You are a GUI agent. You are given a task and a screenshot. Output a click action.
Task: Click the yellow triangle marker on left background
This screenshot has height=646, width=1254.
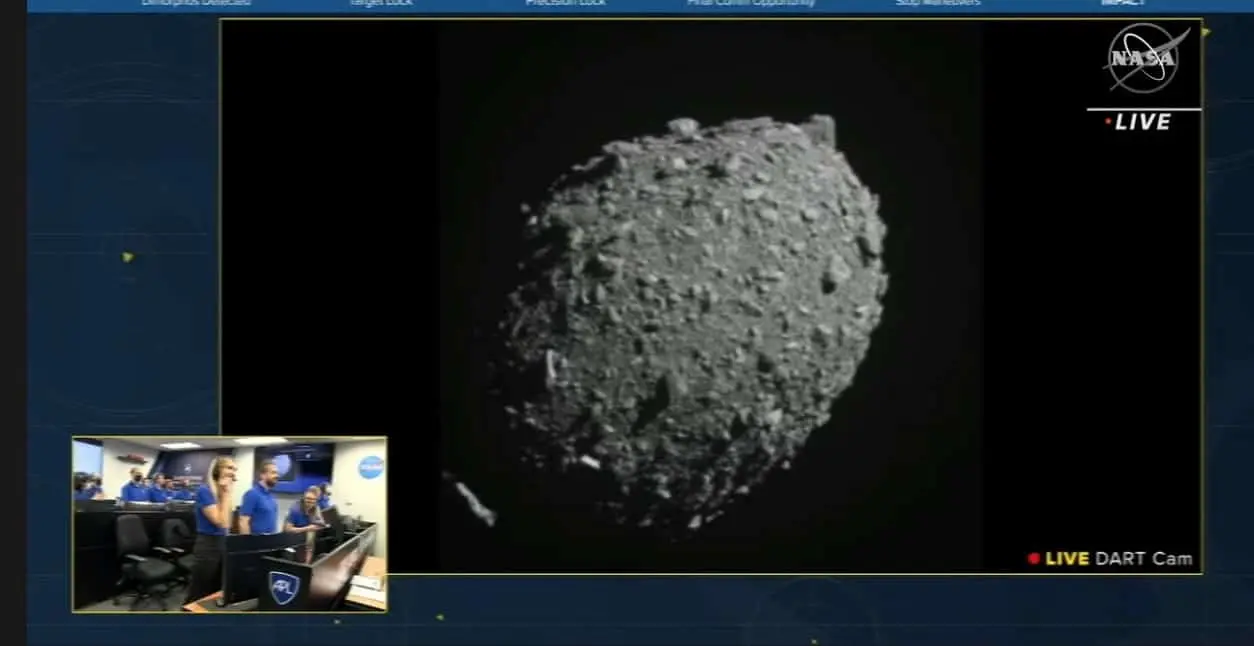tap(128, 257)
